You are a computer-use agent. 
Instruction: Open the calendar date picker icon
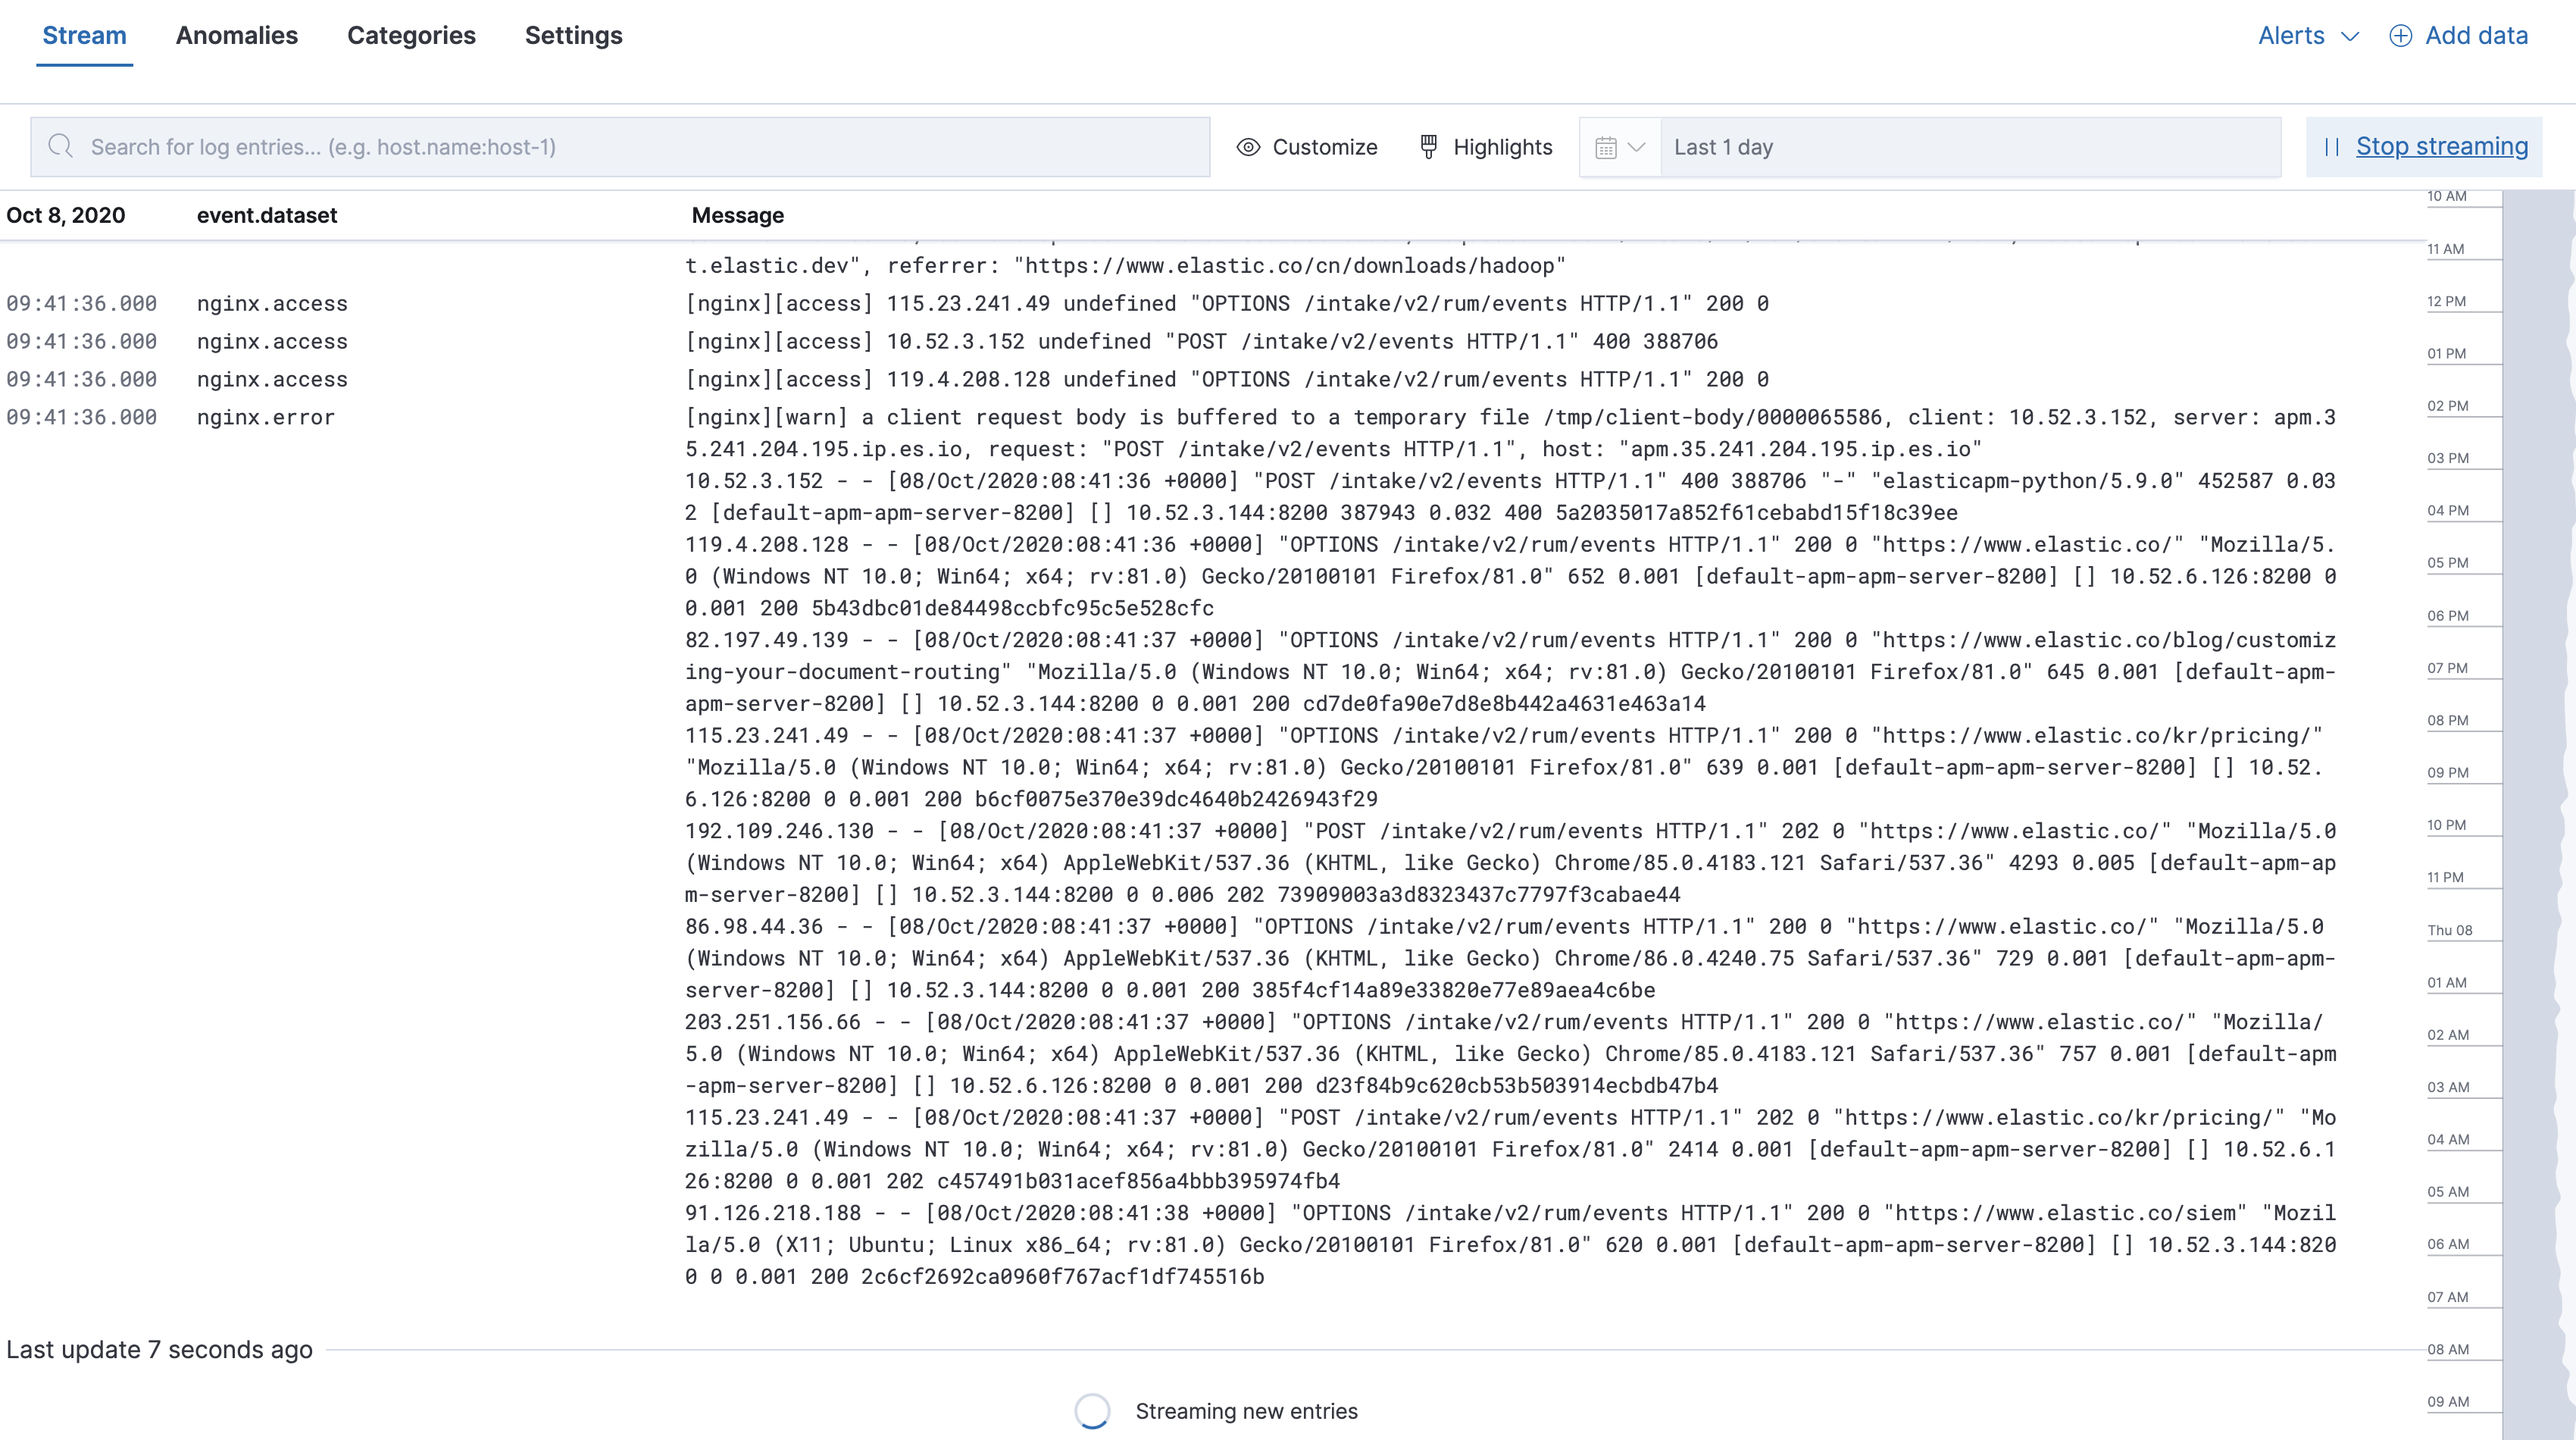1605,147
